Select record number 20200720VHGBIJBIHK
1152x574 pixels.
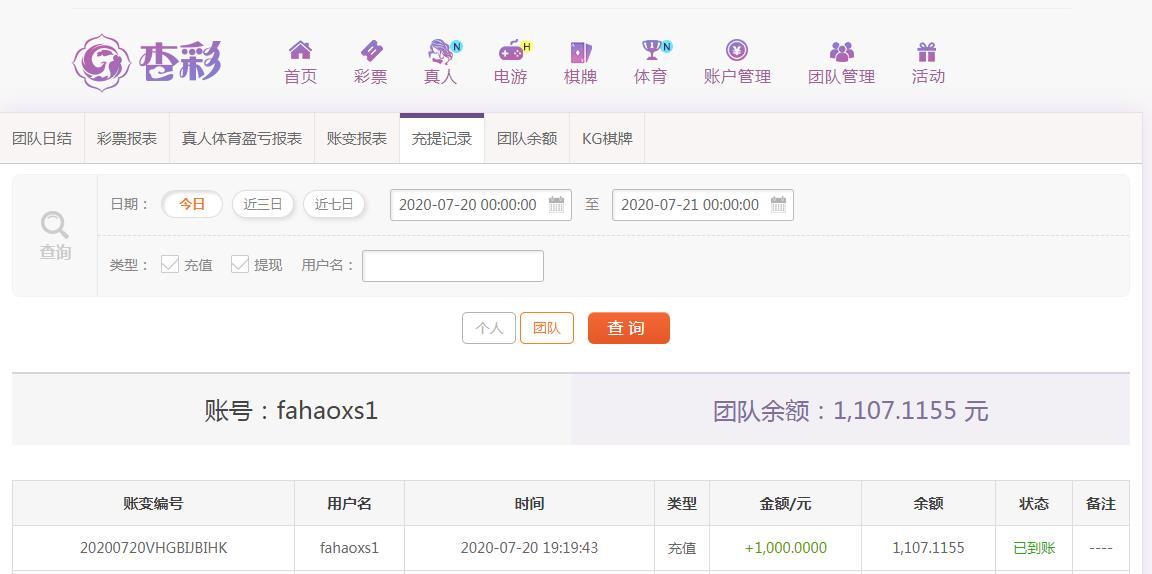pos(154,548)
